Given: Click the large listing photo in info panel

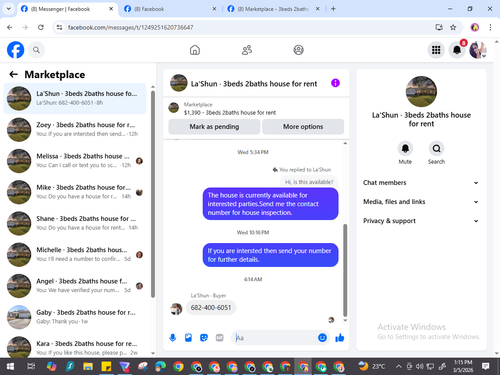Looking at the screenshot, I should (x=421, y=91).
